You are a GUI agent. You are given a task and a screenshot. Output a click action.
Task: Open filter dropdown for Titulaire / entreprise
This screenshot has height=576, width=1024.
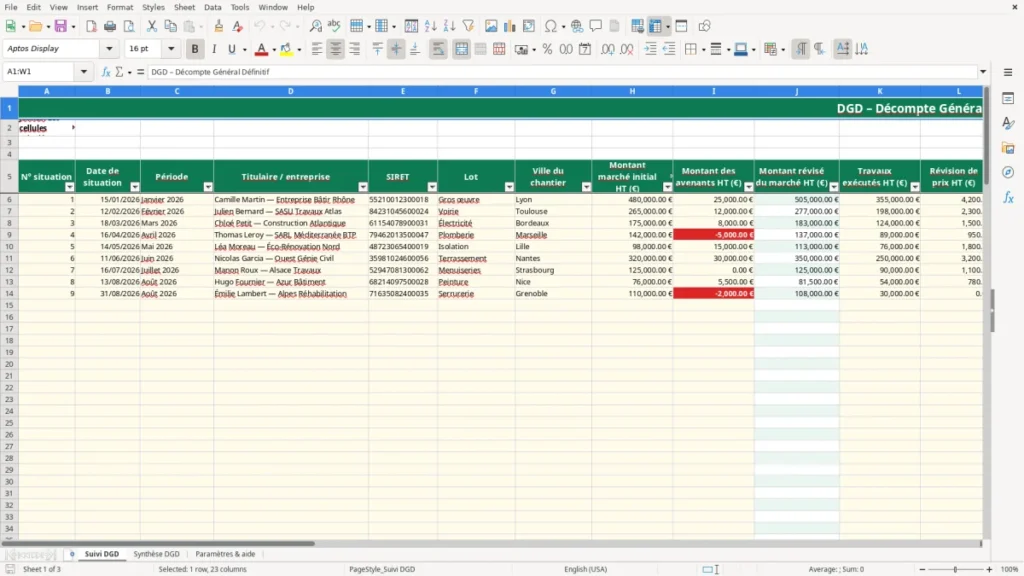click(x=363, y=187)
